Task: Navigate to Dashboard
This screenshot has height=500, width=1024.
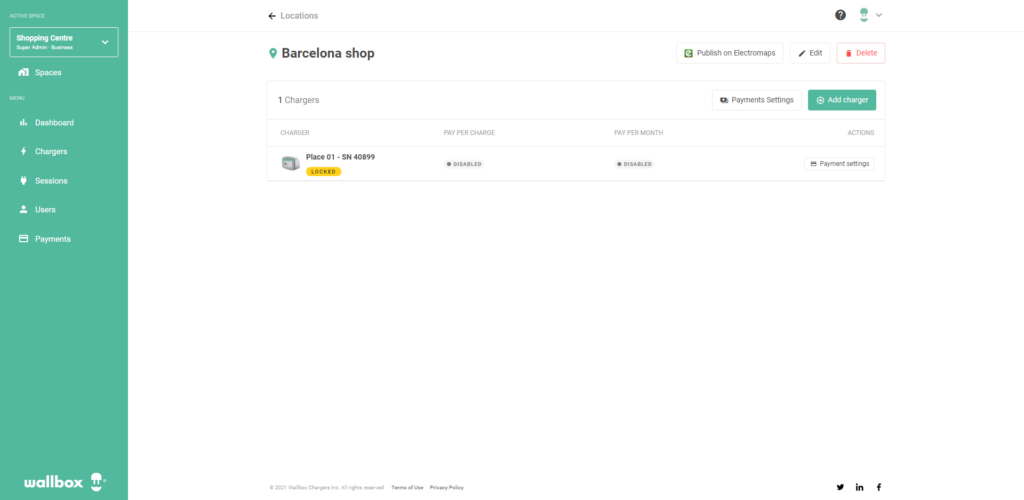Action: tap(53, 123)
